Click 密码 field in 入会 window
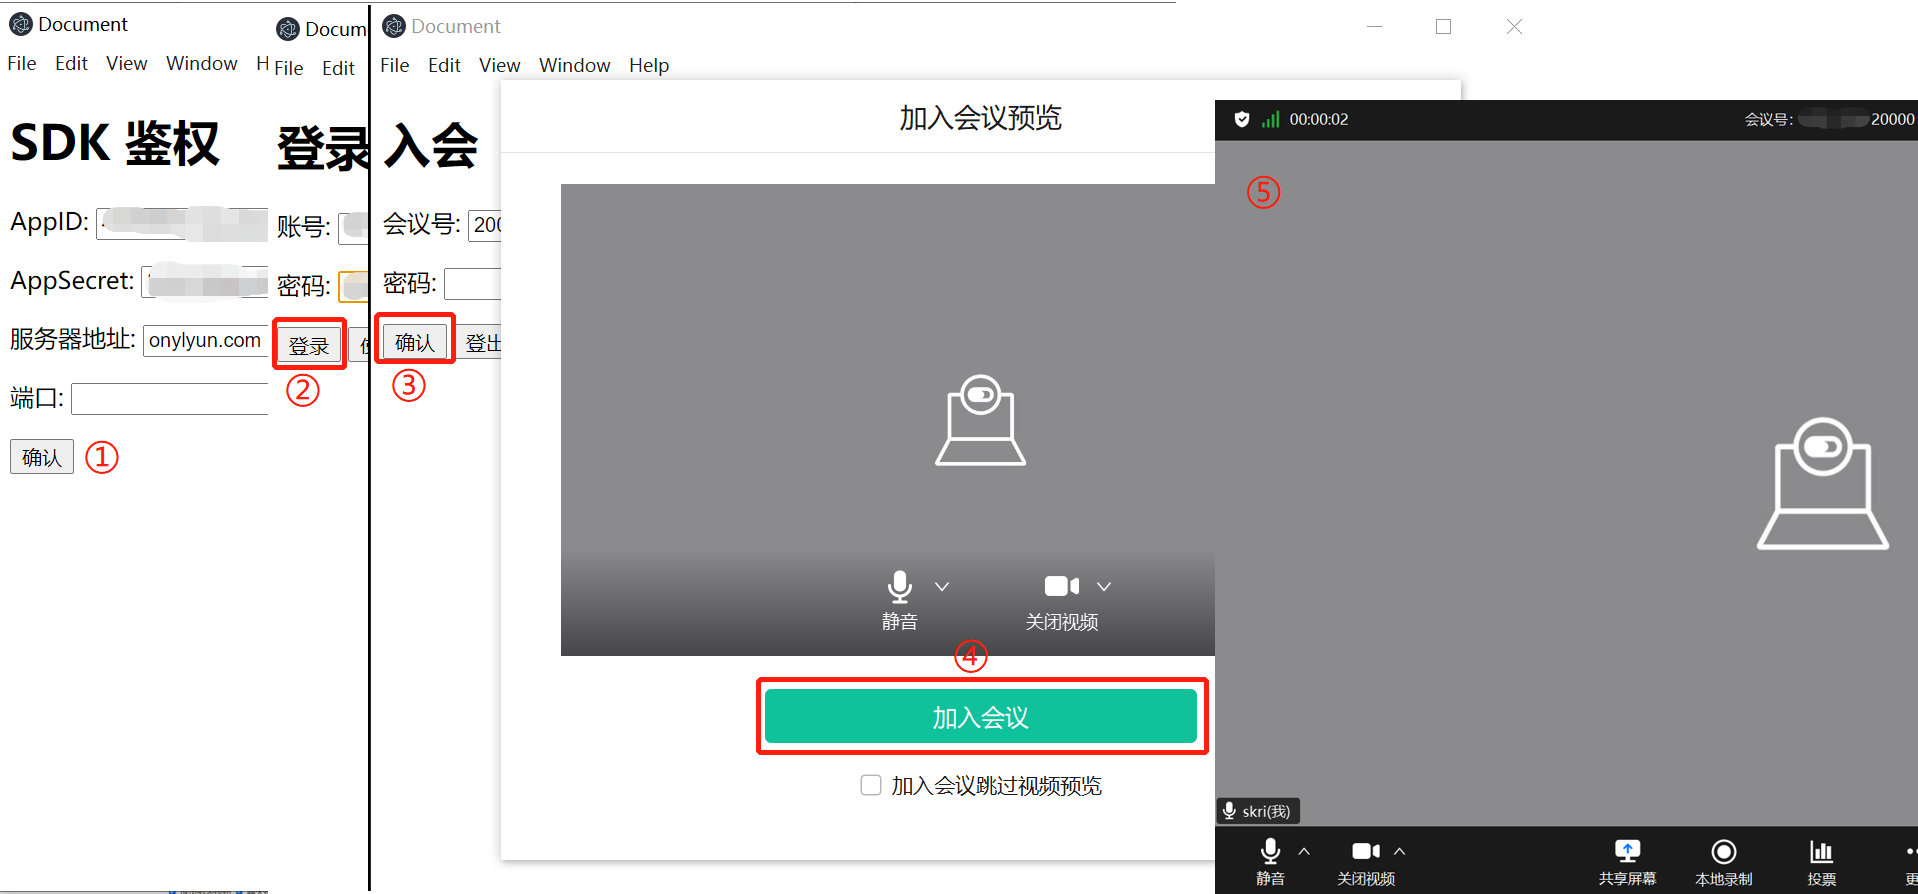The height and width of the screenshot is (894, 1918). coord(473,284)
